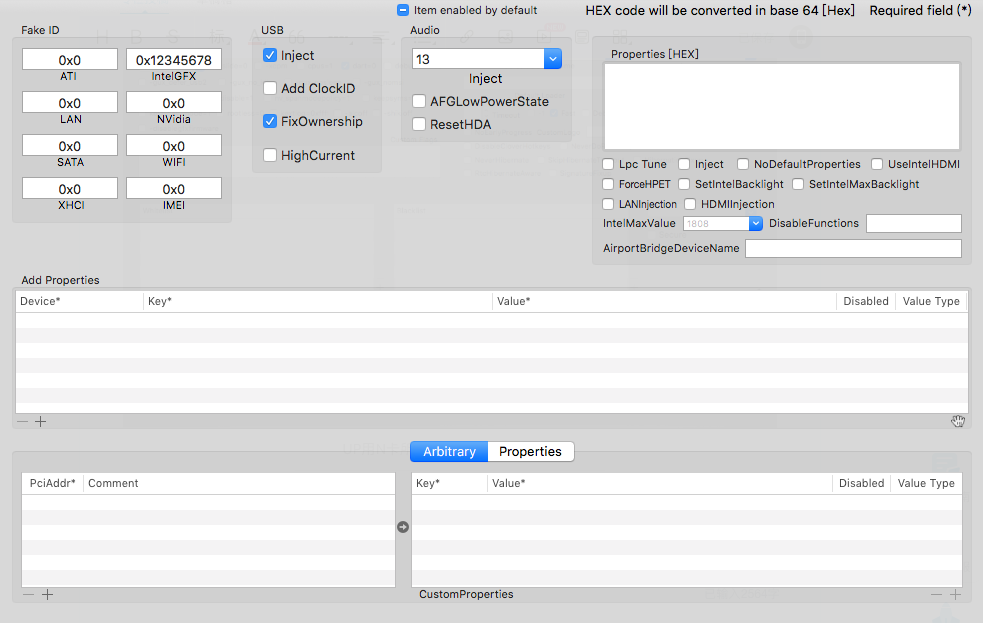Toggle the USB Inject checkbox
983x623 pixels.
[x=270, y=55]
